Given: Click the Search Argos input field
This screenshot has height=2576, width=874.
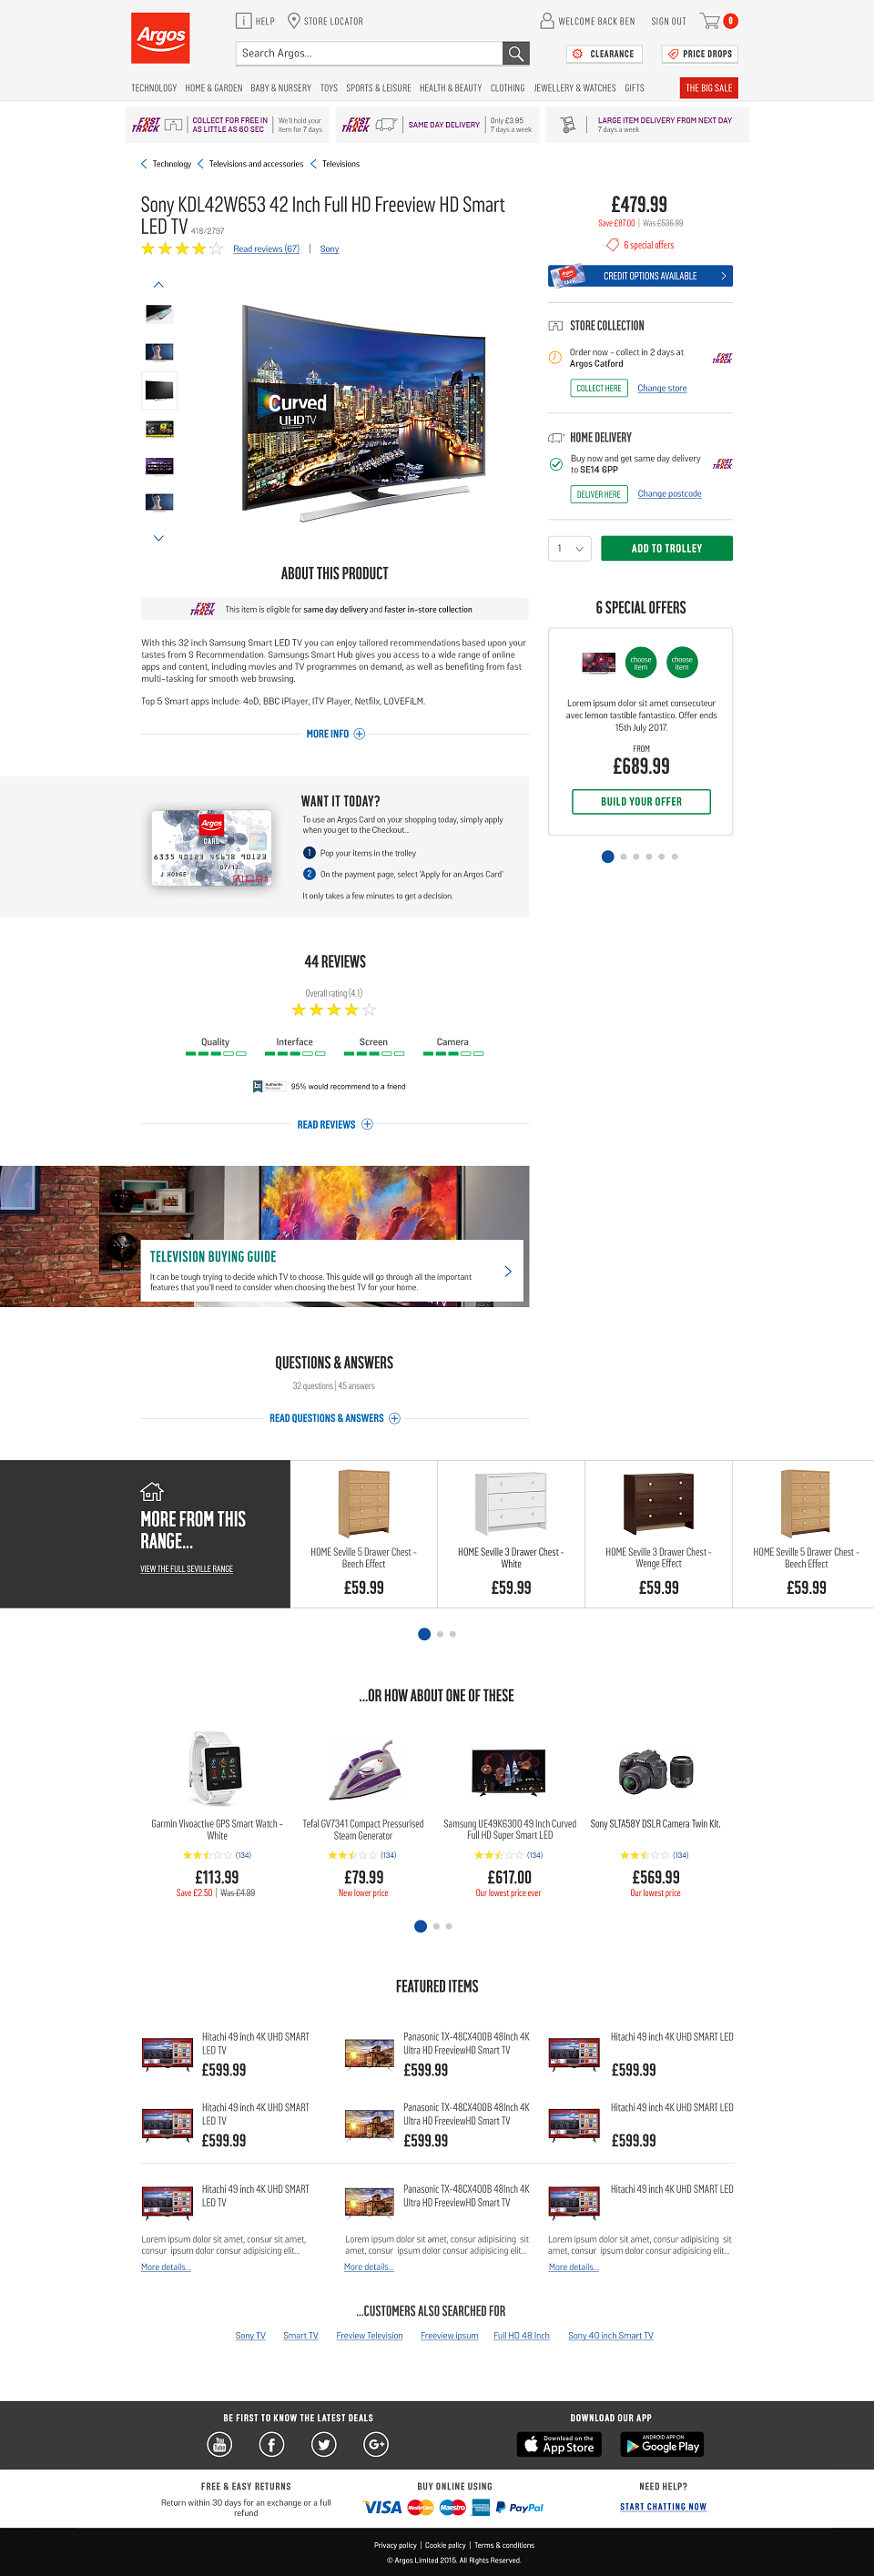Looking at the screenshot, I should (369, 53).
